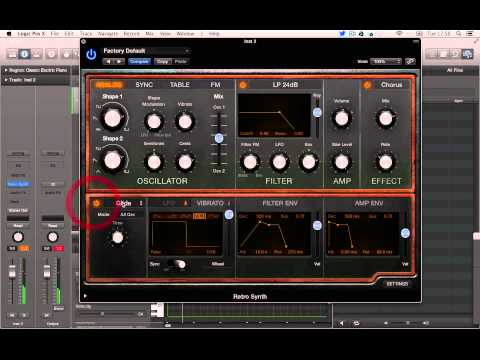Image resolution: width=480 pixels, height=360 pixels.
Task: Click the Shape Modulation knob
Action: click(154, 122)
